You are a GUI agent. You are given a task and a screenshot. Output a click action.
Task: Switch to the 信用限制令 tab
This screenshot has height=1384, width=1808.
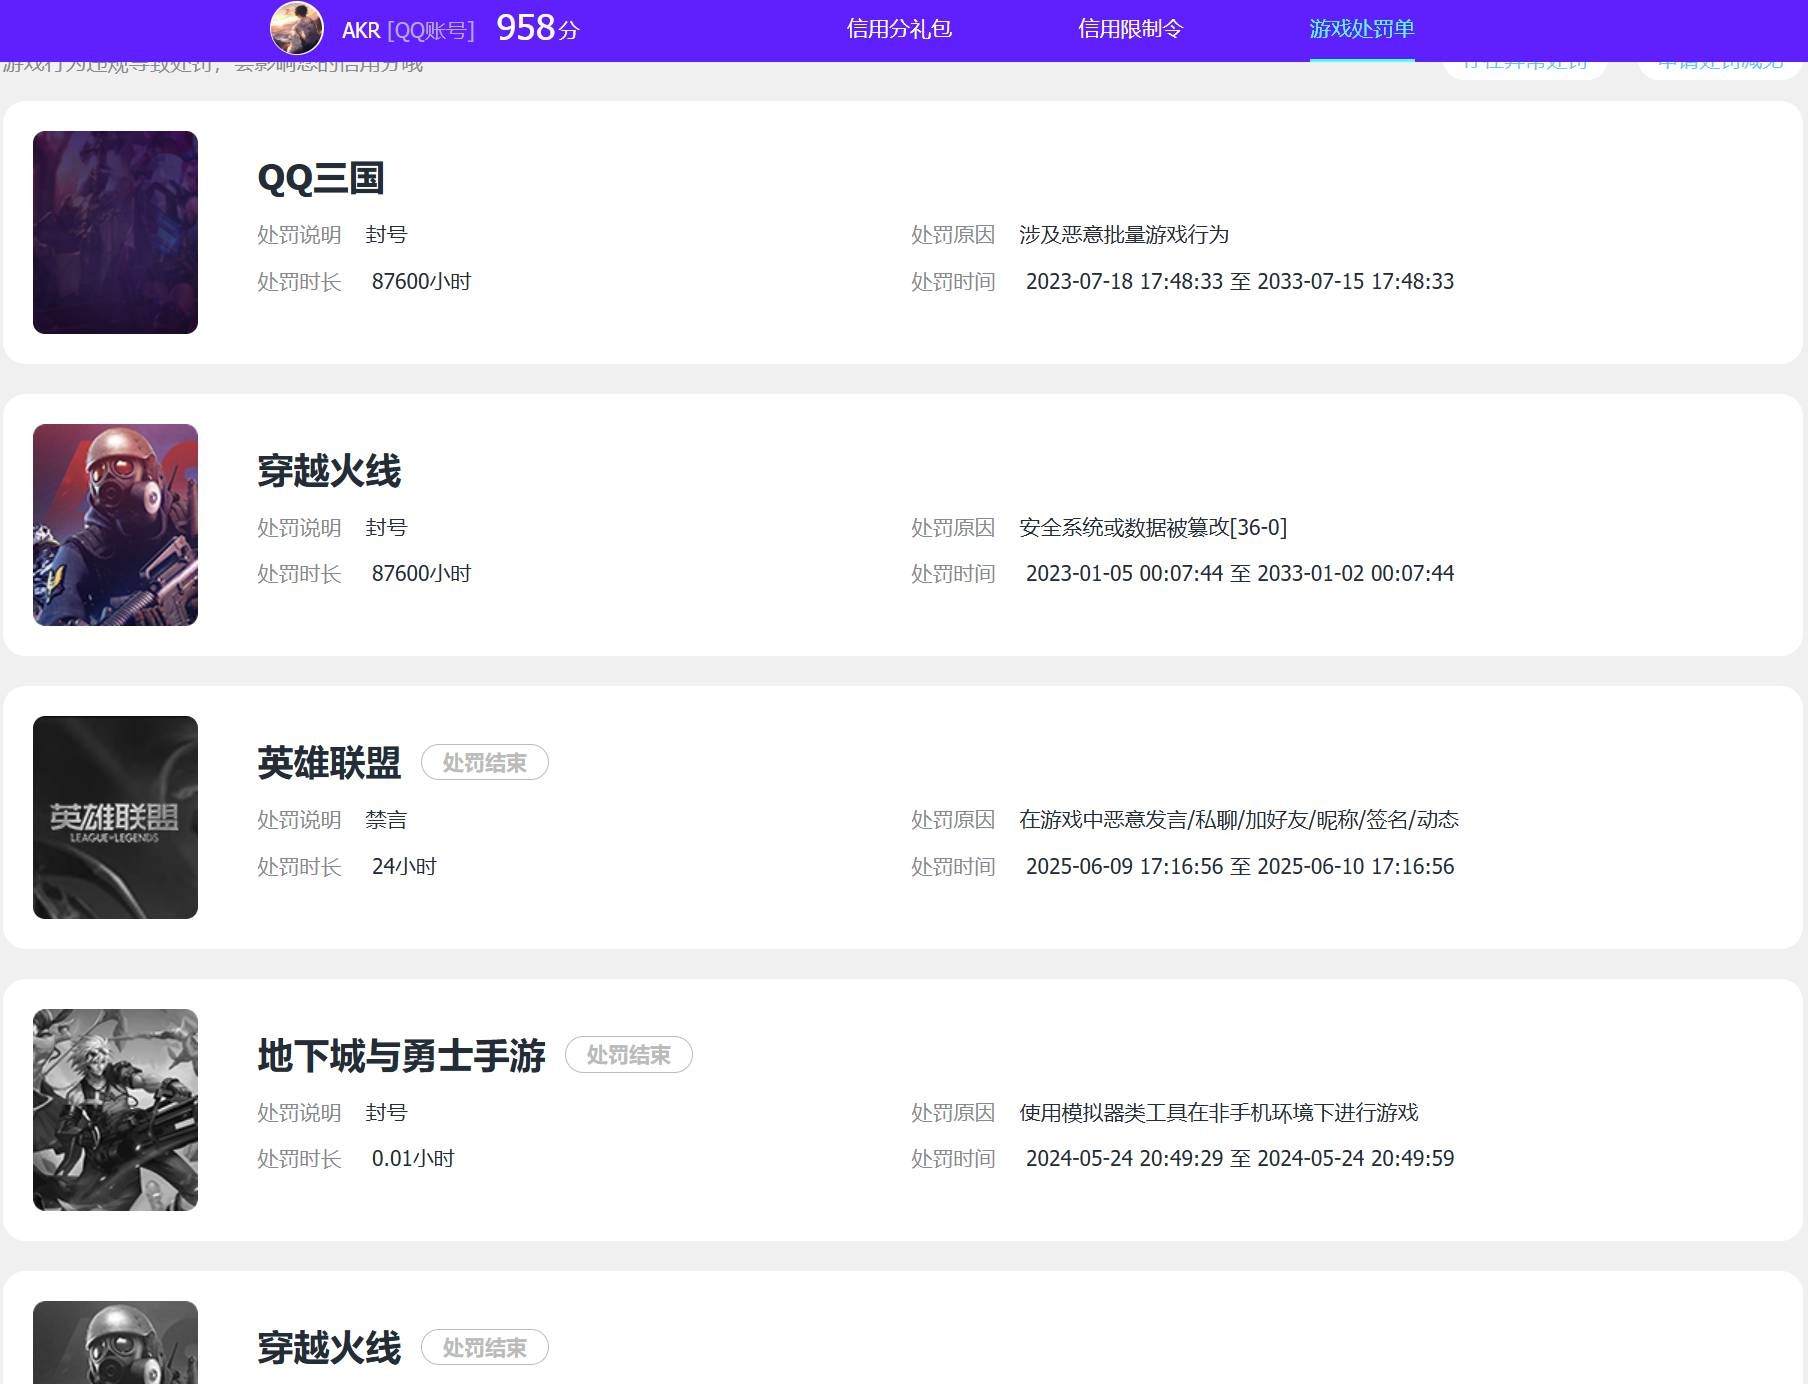1130,29
